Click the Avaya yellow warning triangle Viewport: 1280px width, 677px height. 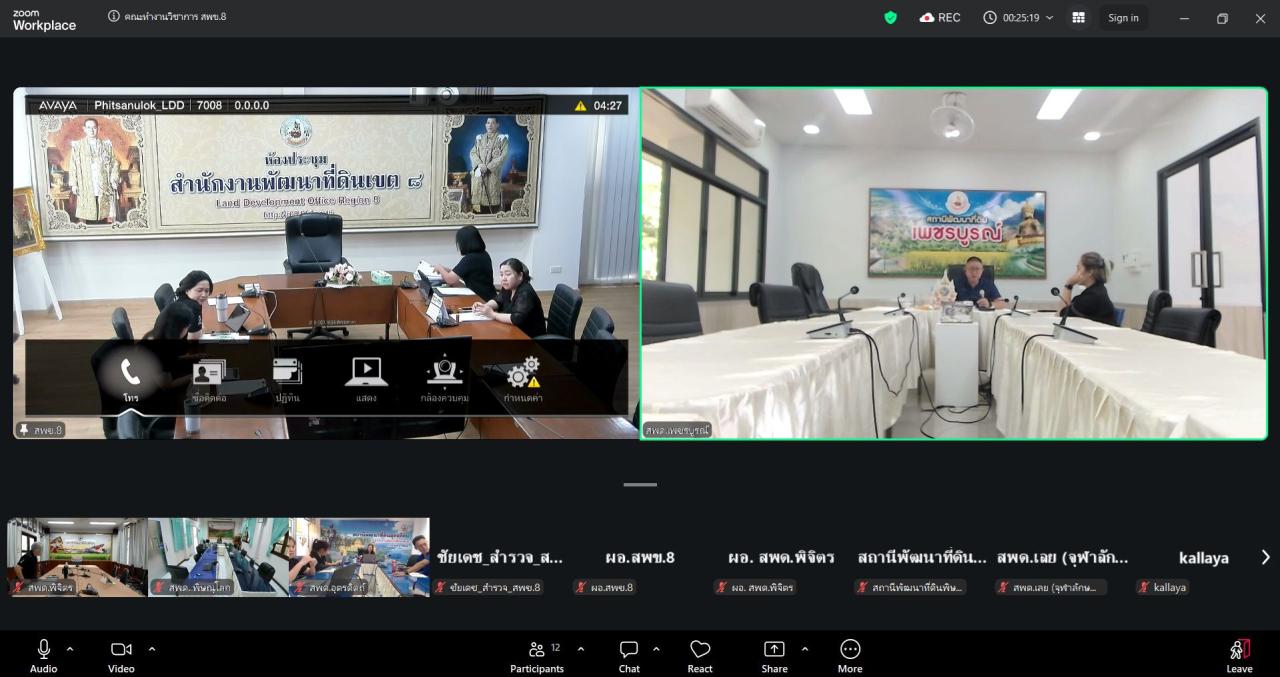click(x=580, y=105)
